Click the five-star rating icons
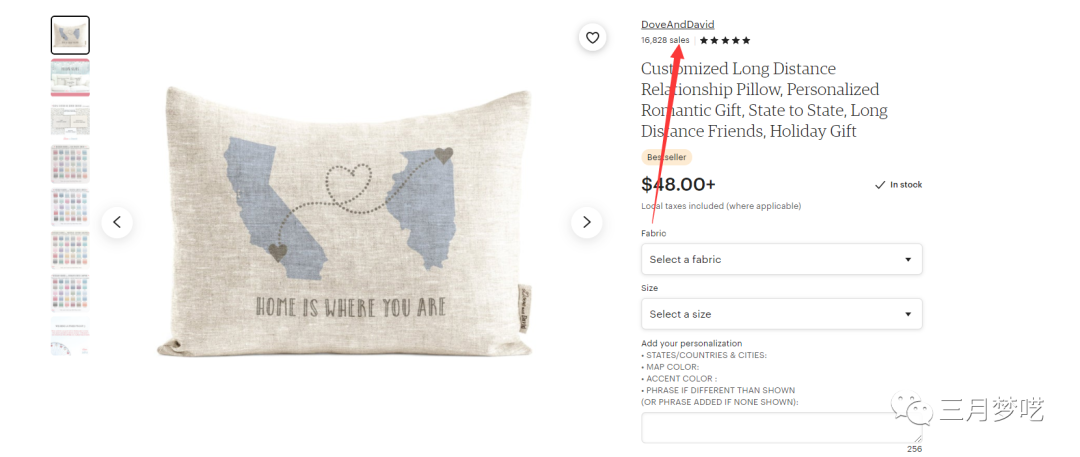The height and width of the screenshot is (457, 1080). pos(725,41)
